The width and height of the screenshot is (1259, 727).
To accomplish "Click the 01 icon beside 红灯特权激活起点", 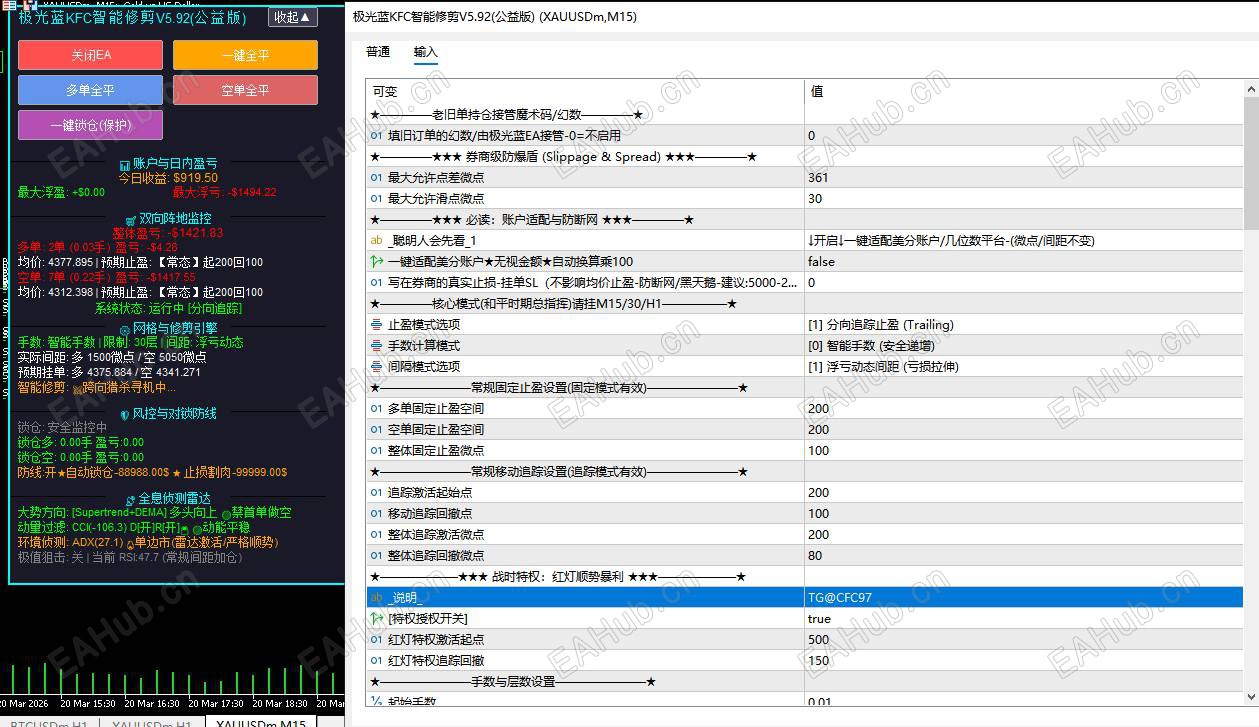I will [377, 639].
